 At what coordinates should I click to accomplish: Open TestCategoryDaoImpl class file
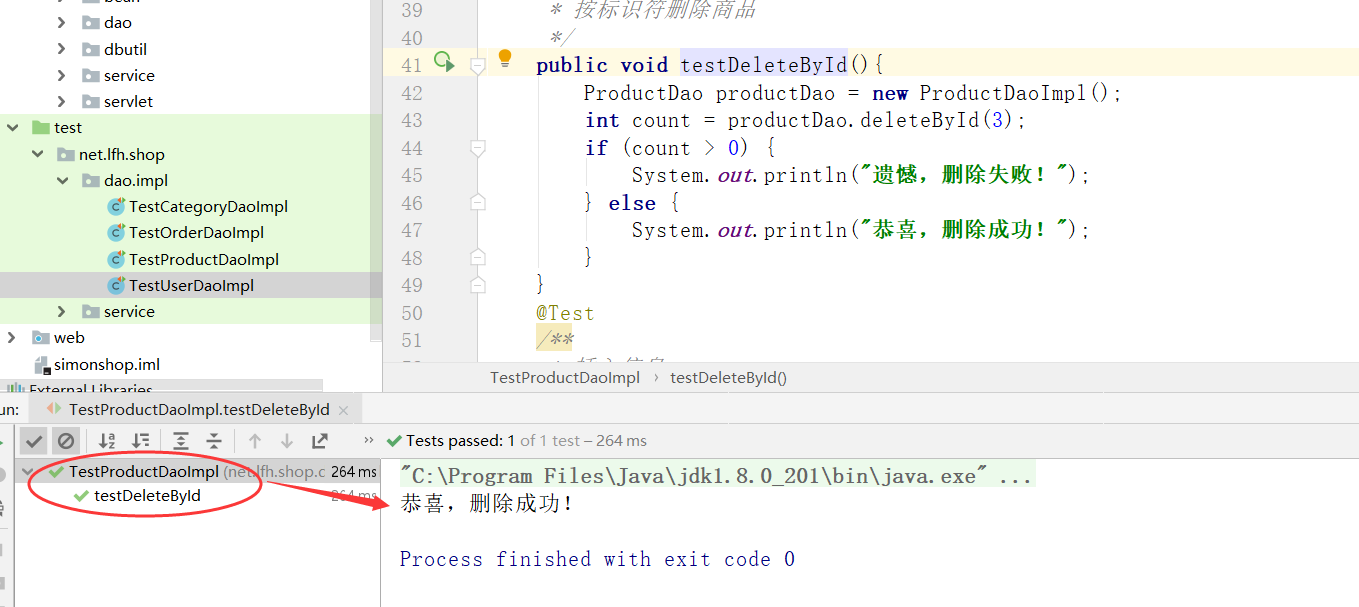[208, 207]
